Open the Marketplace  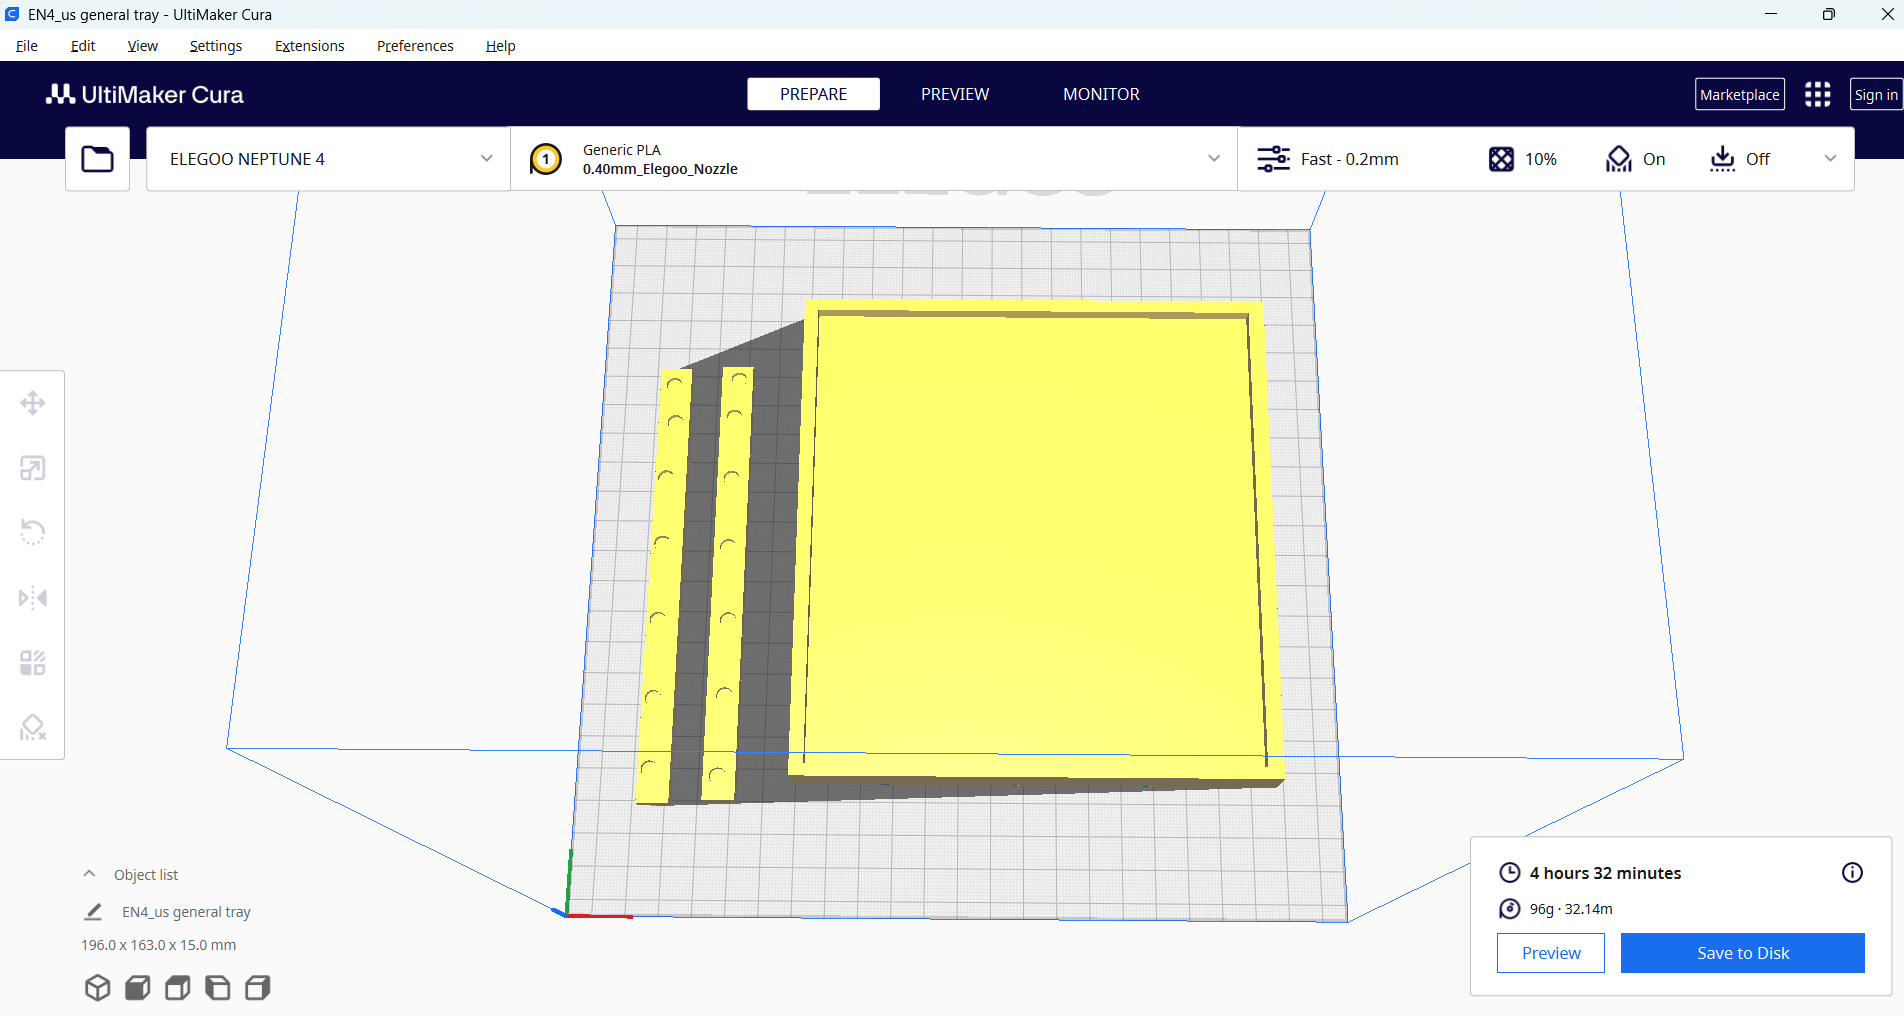point(1740,94)
